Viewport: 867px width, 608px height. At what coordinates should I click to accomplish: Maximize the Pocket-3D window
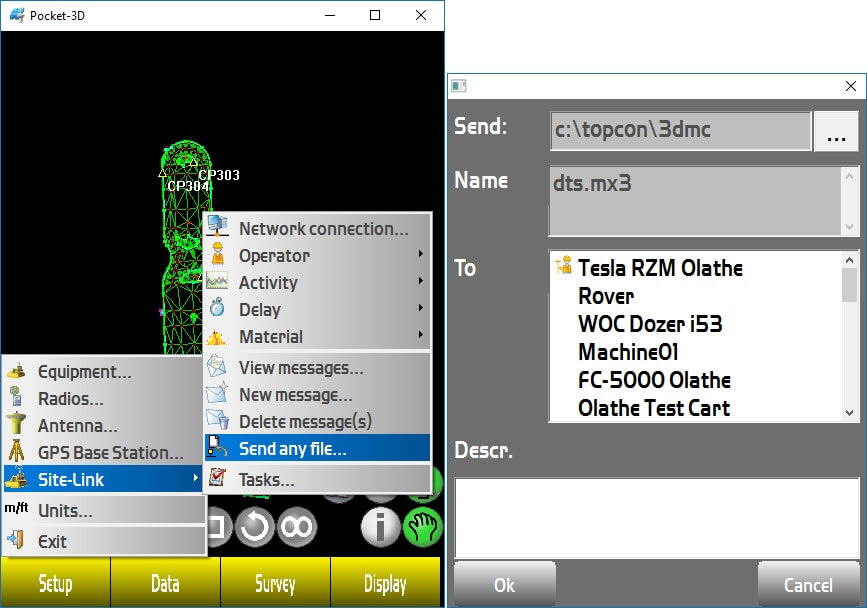click(x=375, y=15)
